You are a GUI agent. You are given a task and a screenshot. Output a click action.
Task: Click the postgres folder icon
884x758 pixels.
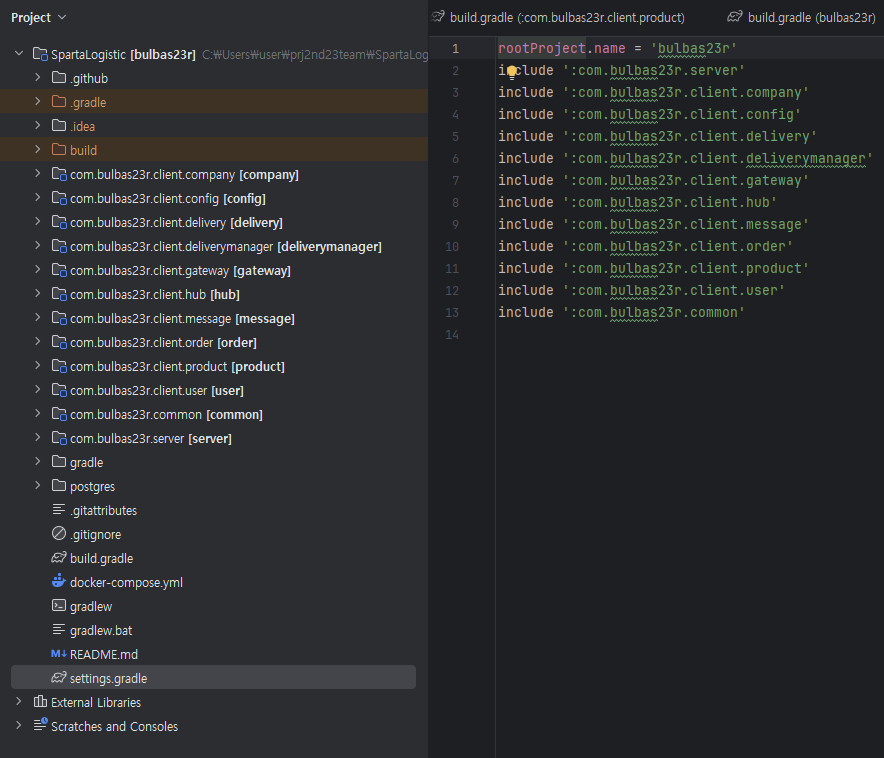(x=59, y=485)
